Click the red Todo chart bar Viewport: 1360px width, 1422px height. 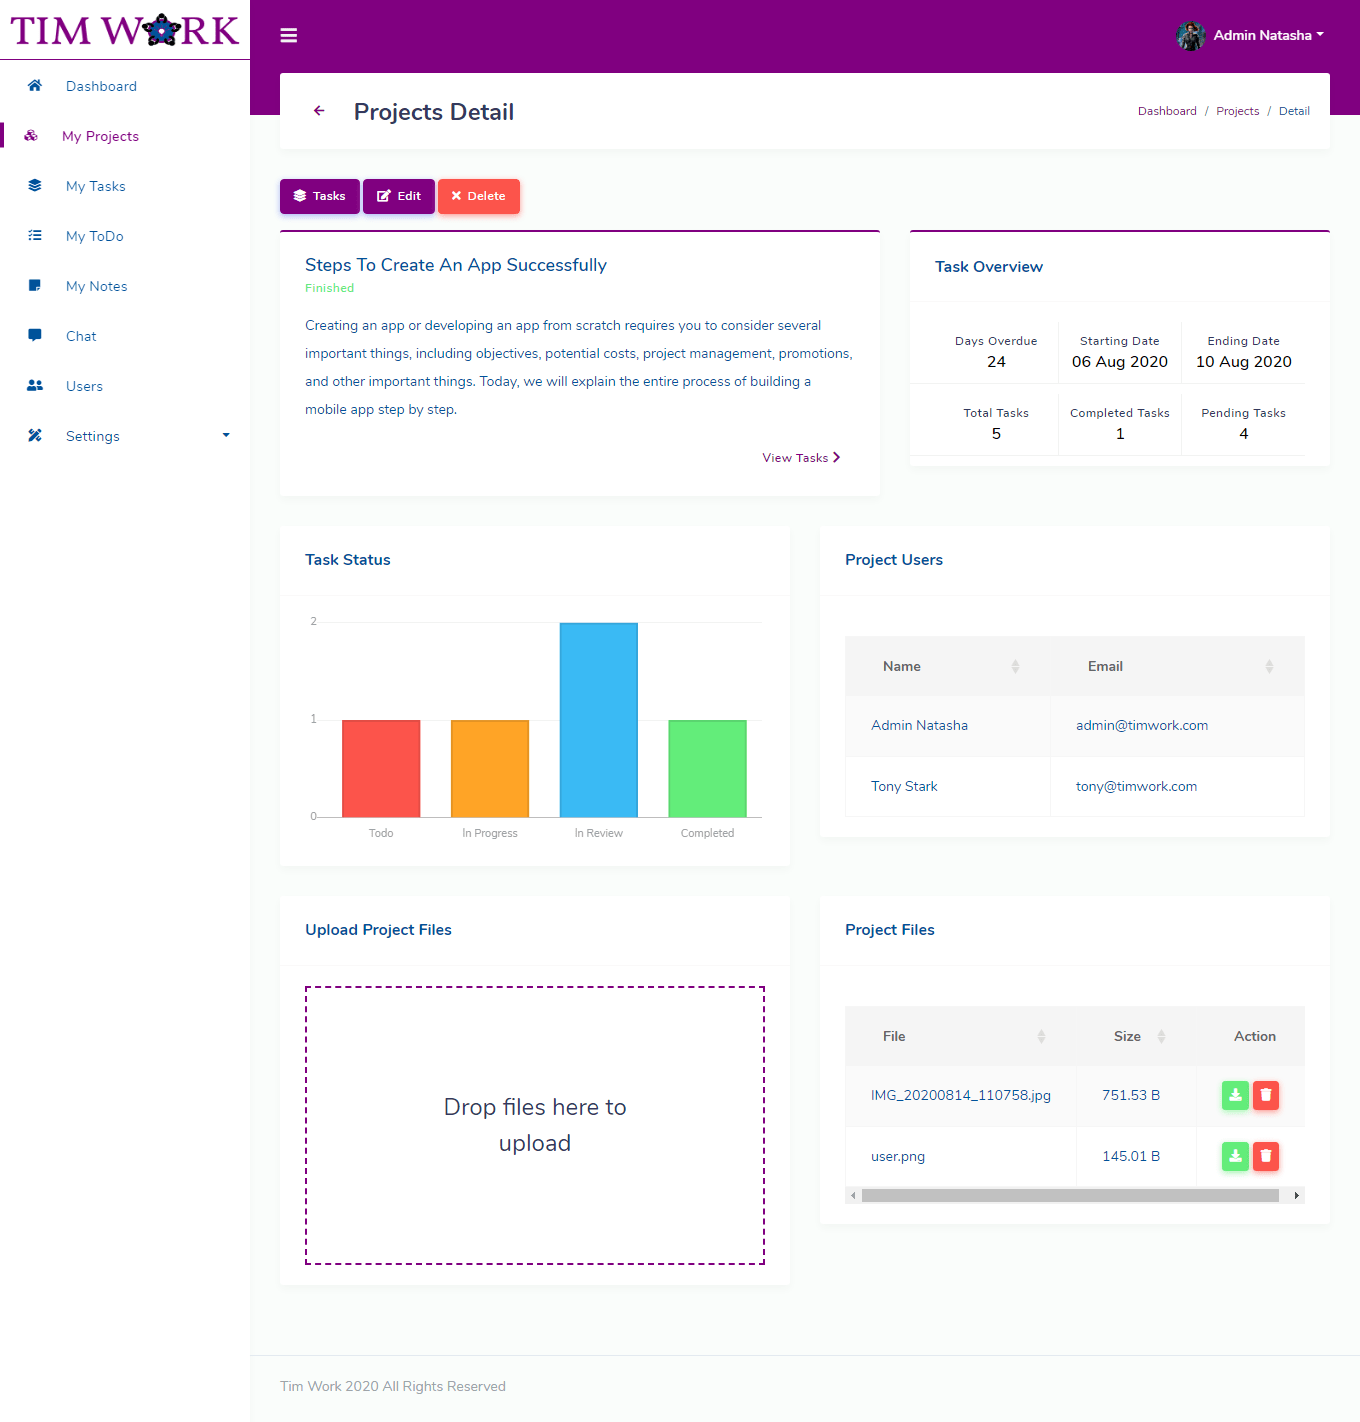[x=381, y=768]
